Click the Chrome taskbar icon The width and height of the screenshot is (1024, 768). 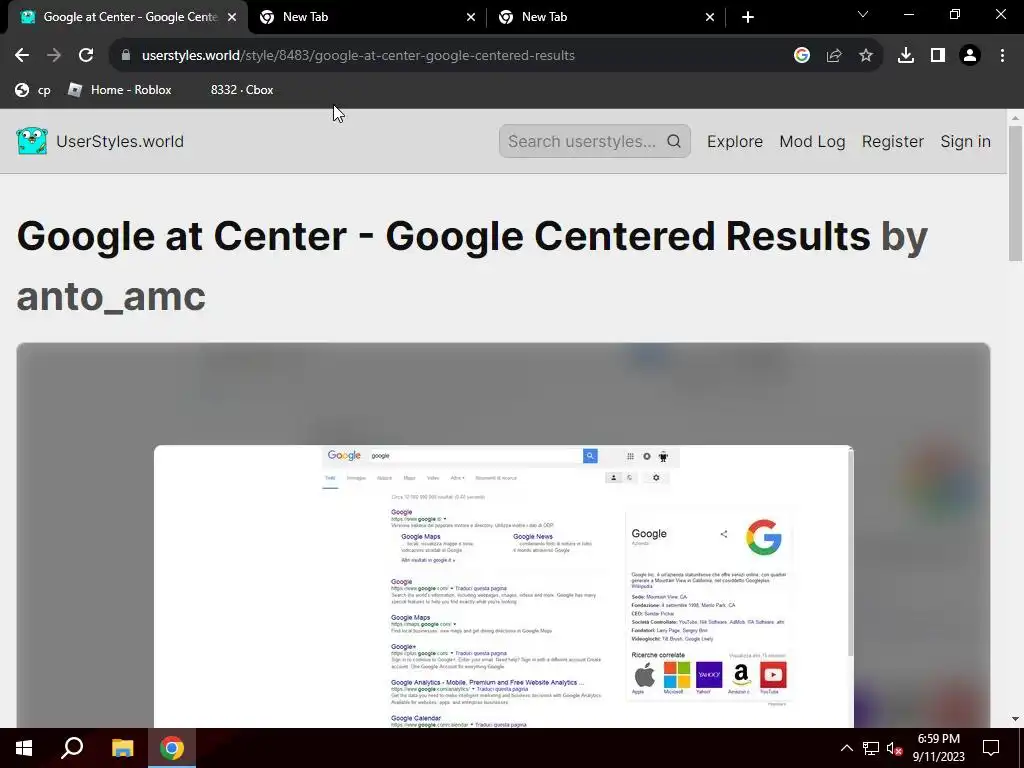point(172,748)
